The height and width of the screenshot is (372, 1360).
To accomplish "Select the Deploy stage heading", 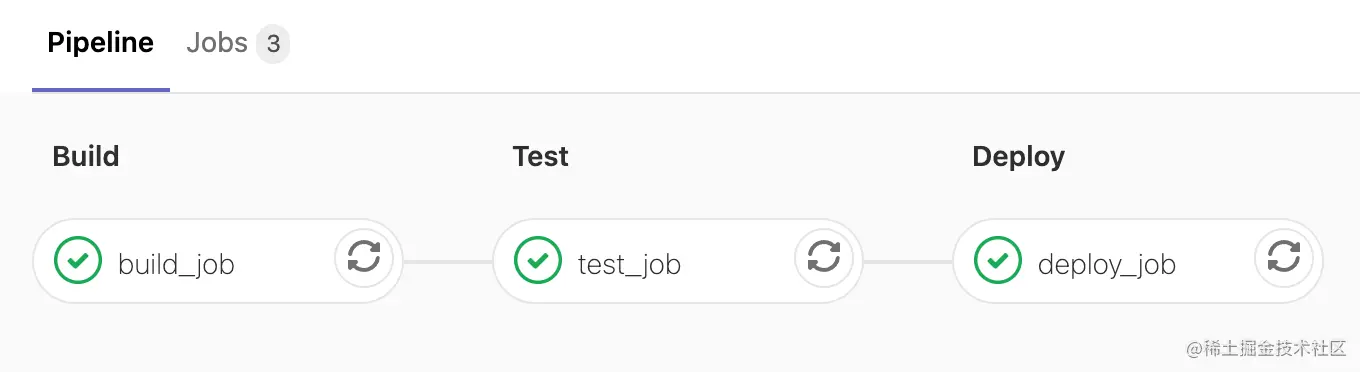I will 1019,158.
